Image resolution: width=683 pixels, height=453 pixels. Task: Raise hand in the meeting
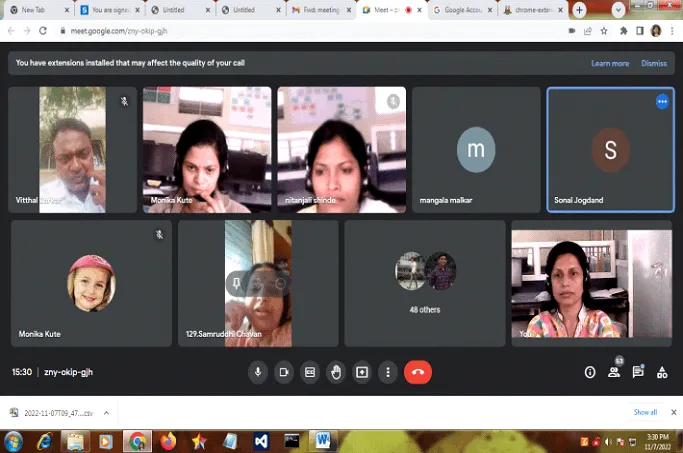pyautogui.click(x=336, y=372)
